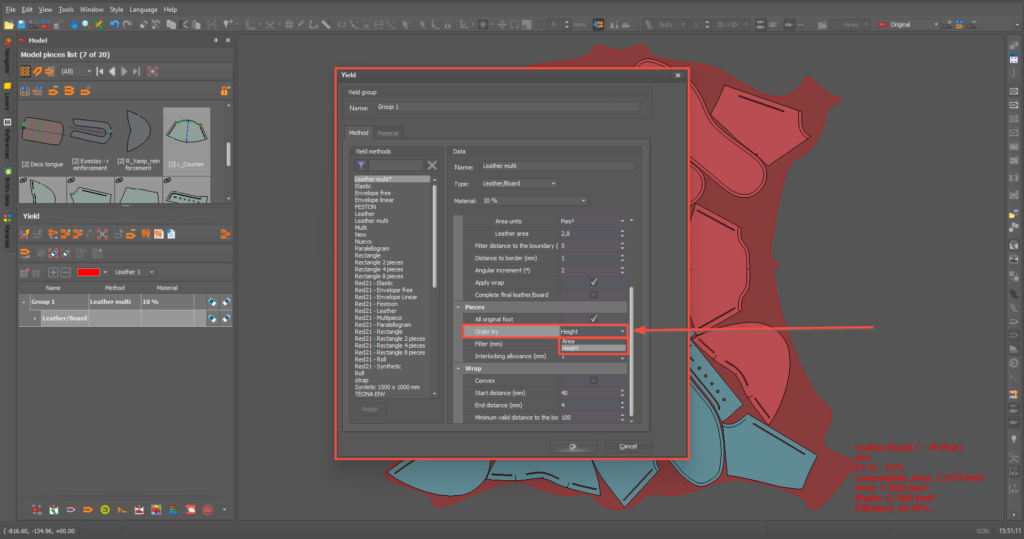The height and width of the screenshot is (539, 1024).
Task: Click the Ok button in Yield dialog
Action: click(x=573, y=446)
